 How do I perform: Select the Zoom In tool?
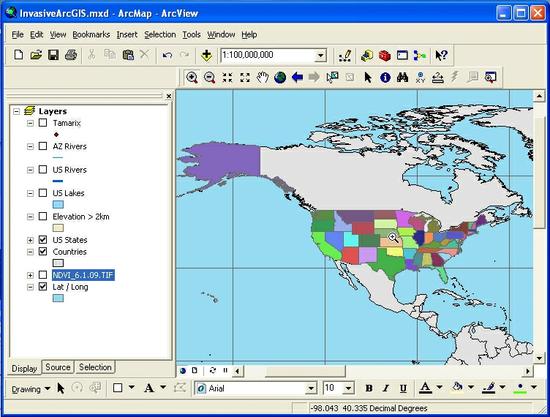click(192, 77)
